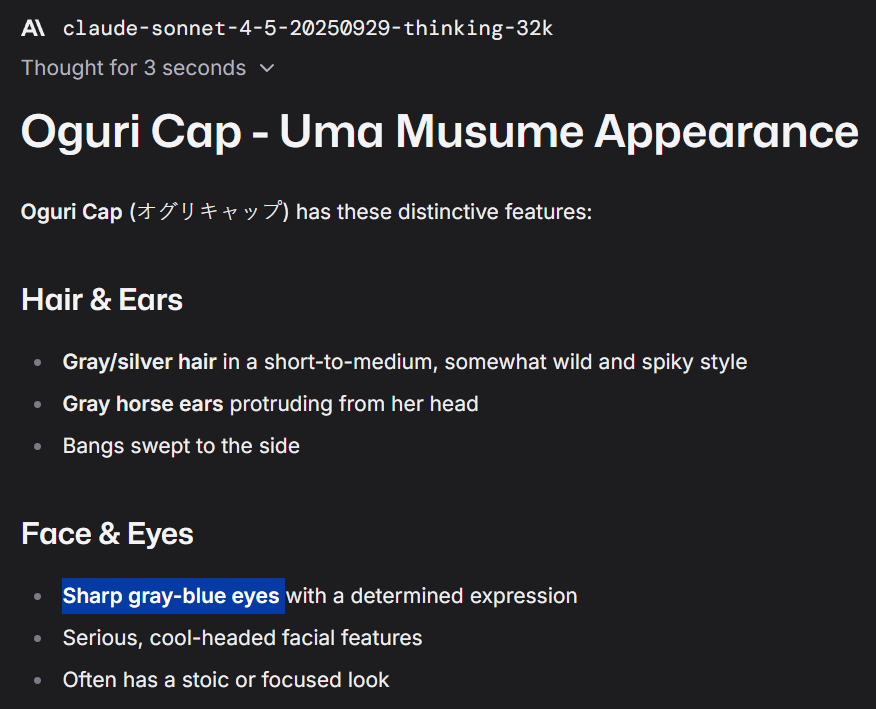Click bullet before 'Gray/silver hair'
This screenshot has width=876, height=709.
pos(37,363)
